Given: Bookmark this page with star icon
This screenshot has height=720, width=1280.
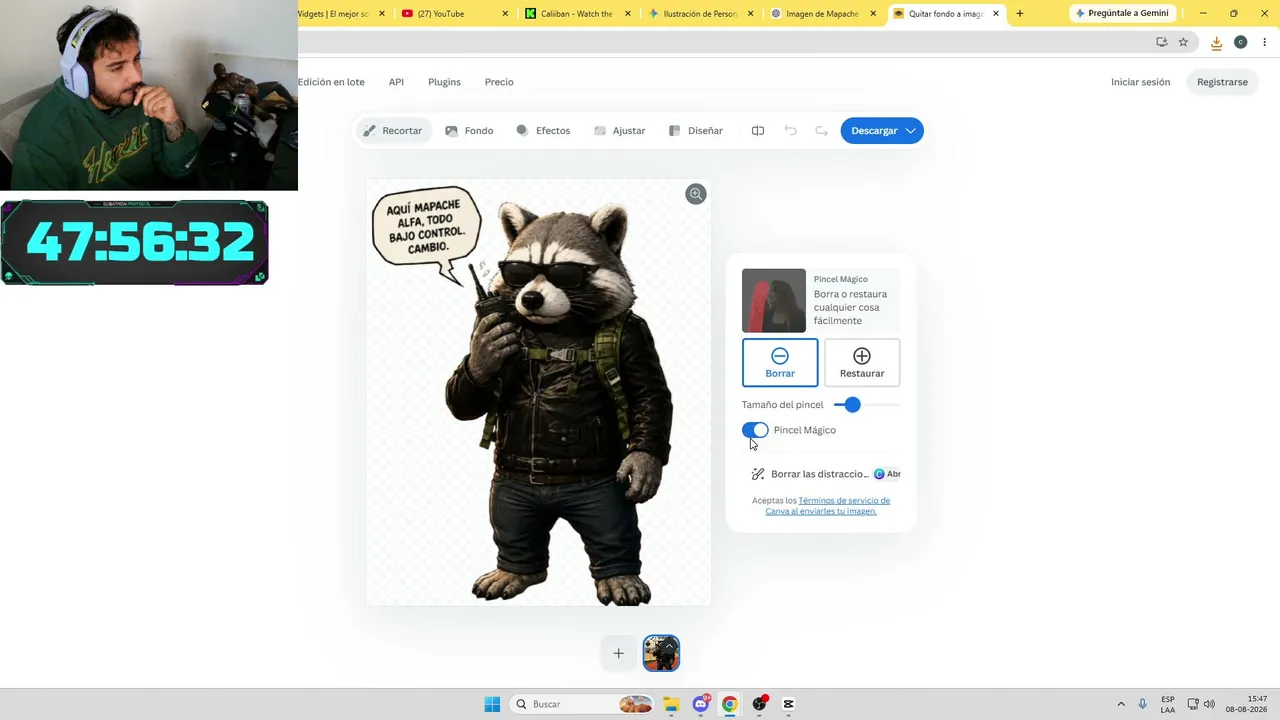Looking at the screenshot, I should [1183, 42].
